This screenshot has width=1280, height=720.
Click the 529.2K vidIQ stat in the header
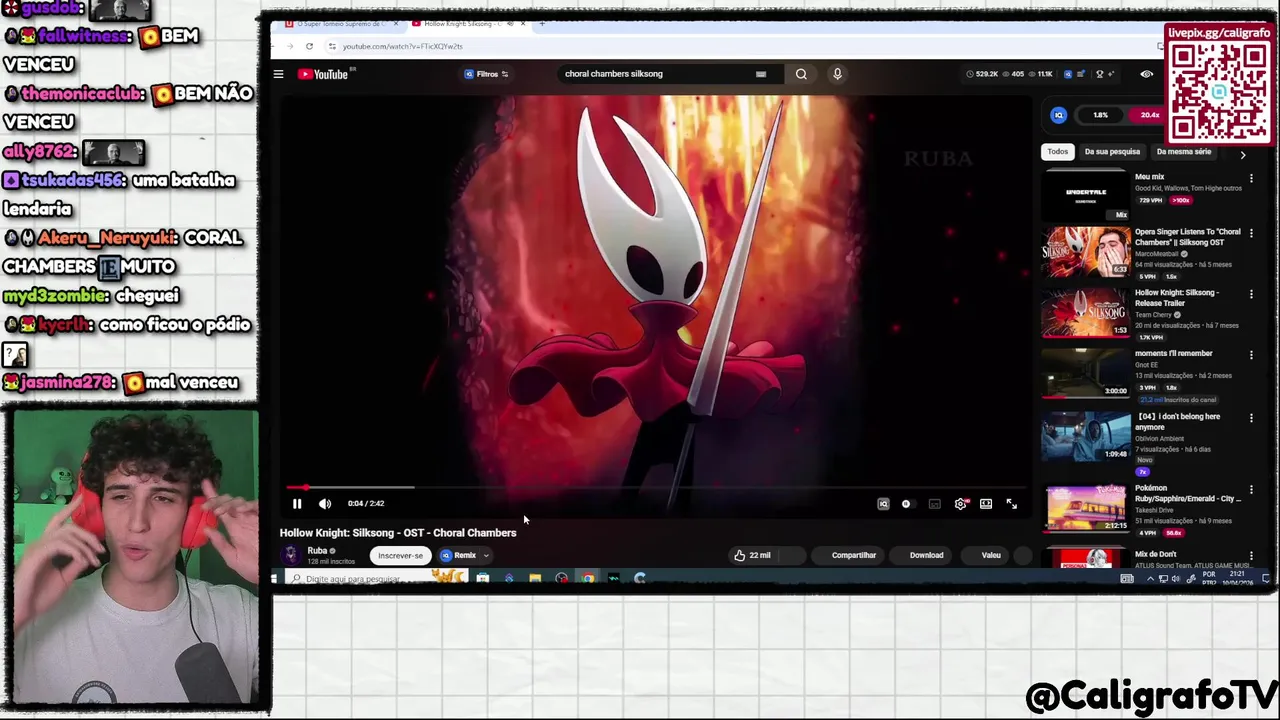click(x=982, y=74)
